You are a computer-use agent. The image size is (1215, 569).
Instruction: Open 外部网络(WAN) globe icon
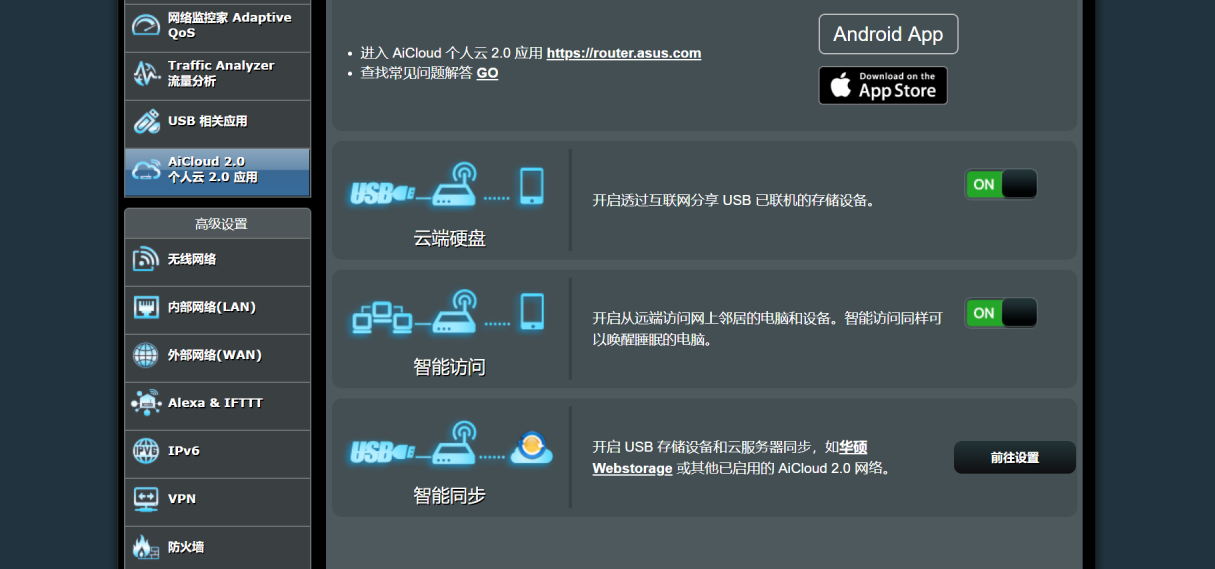[146, 355]
